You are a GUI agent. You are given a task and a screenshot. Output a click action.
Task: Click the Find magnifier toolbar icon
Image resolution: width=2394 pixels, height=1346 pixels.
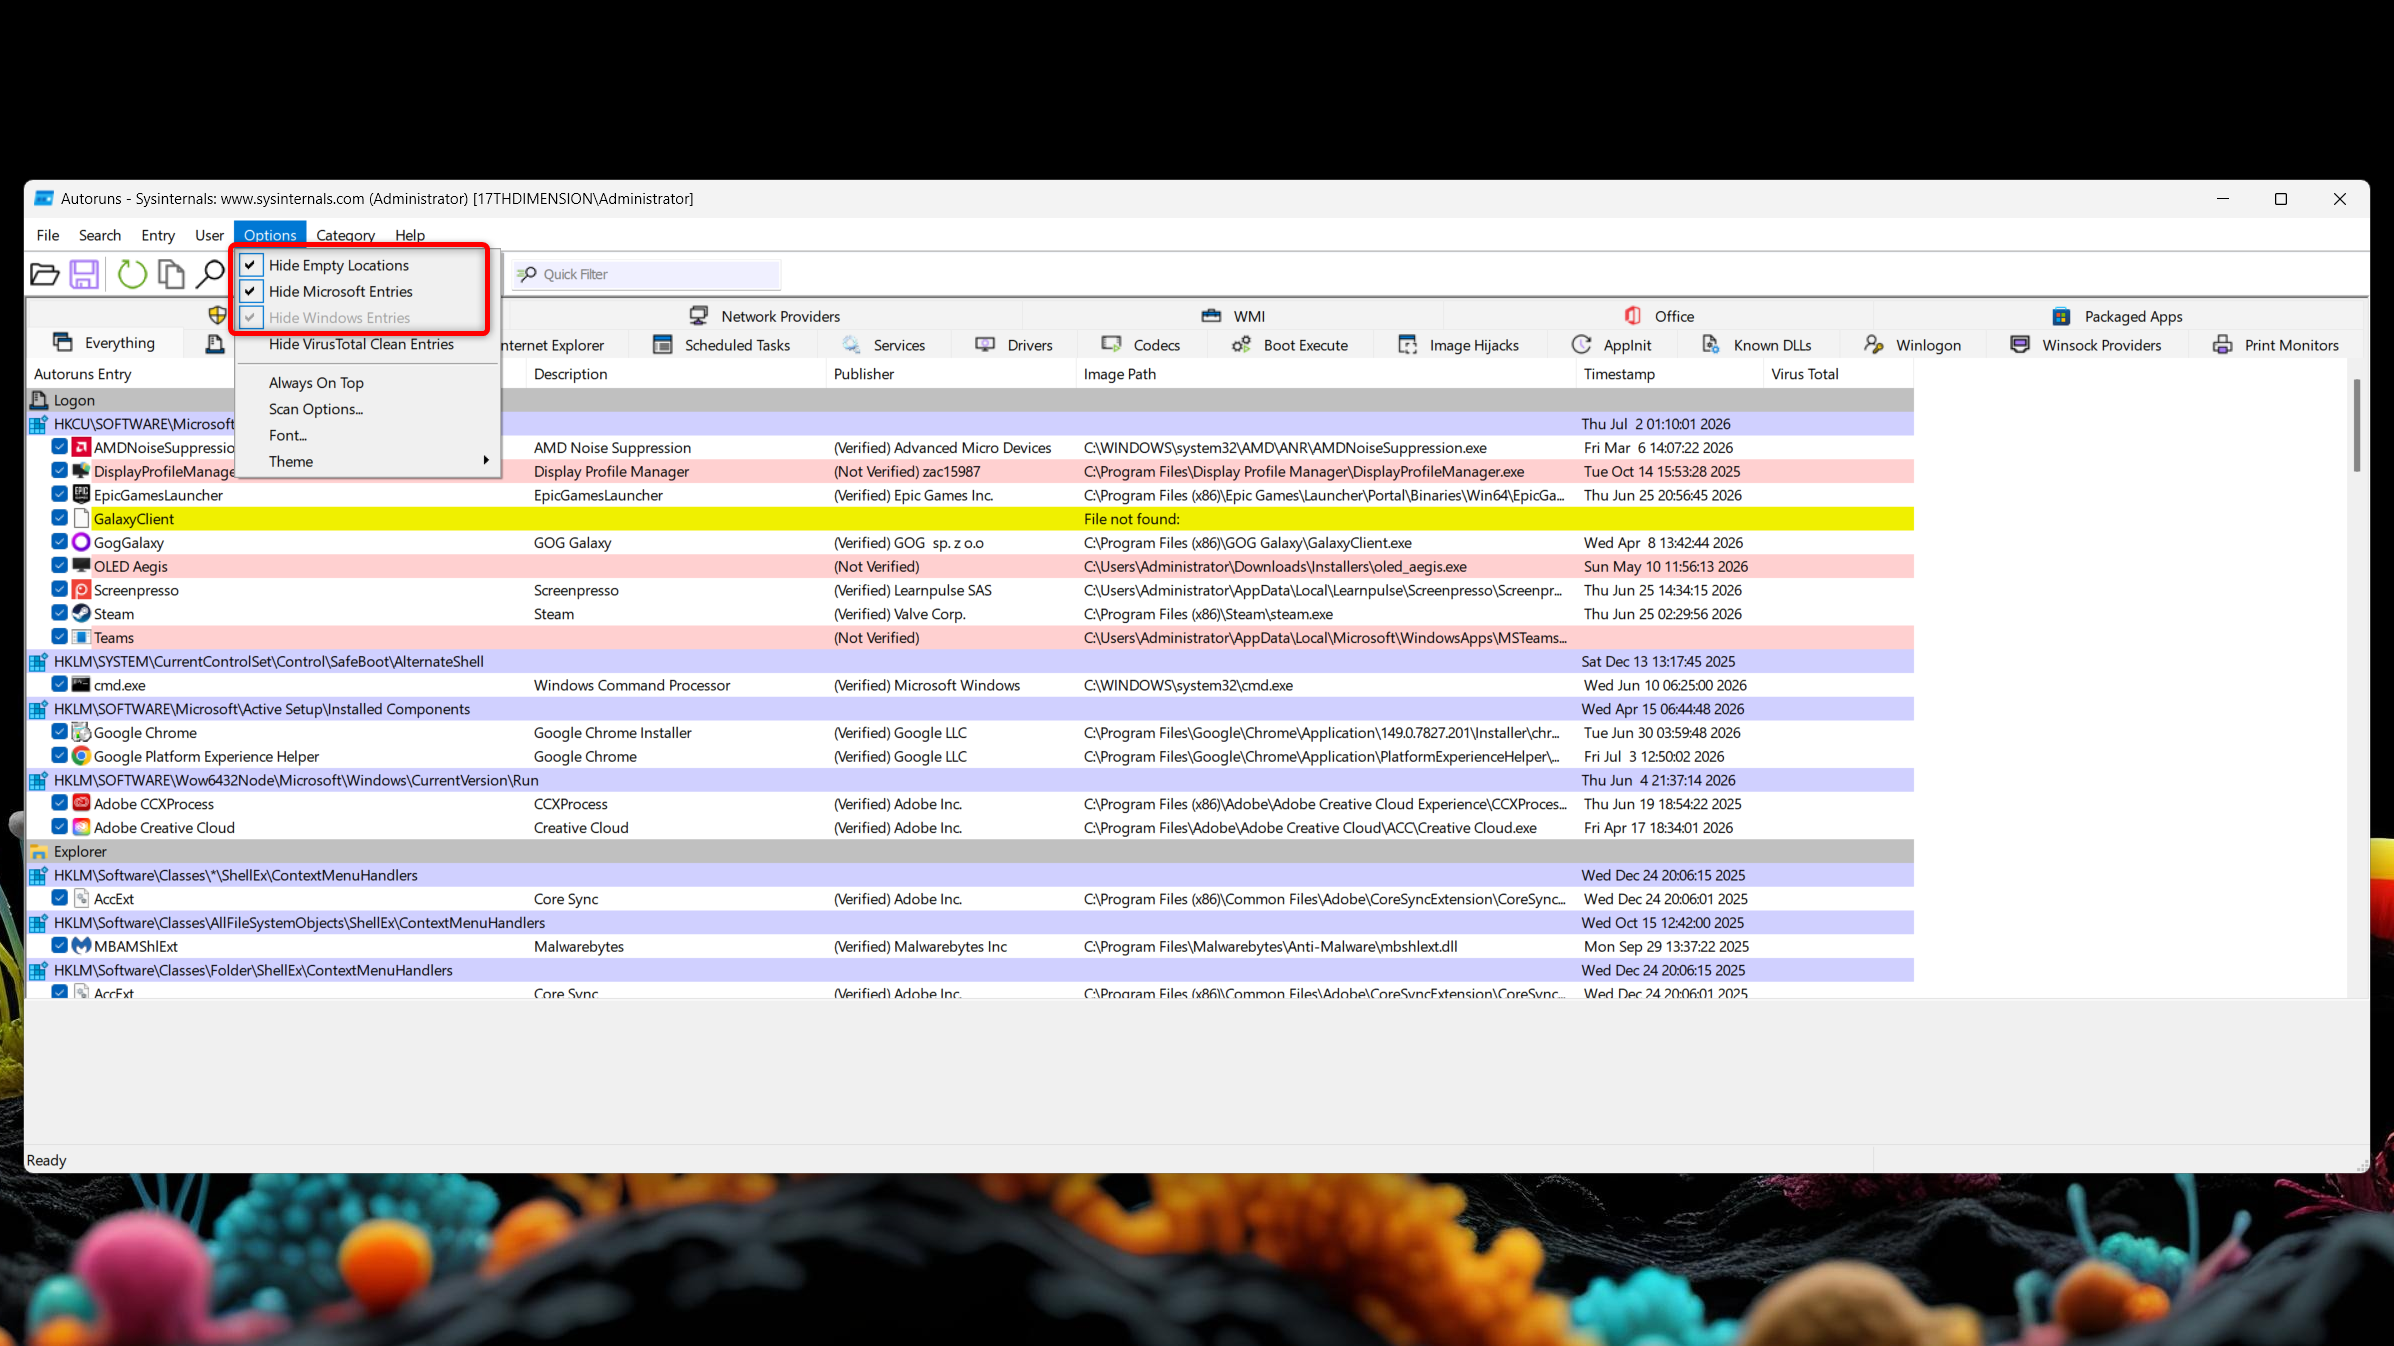(210, 274)
